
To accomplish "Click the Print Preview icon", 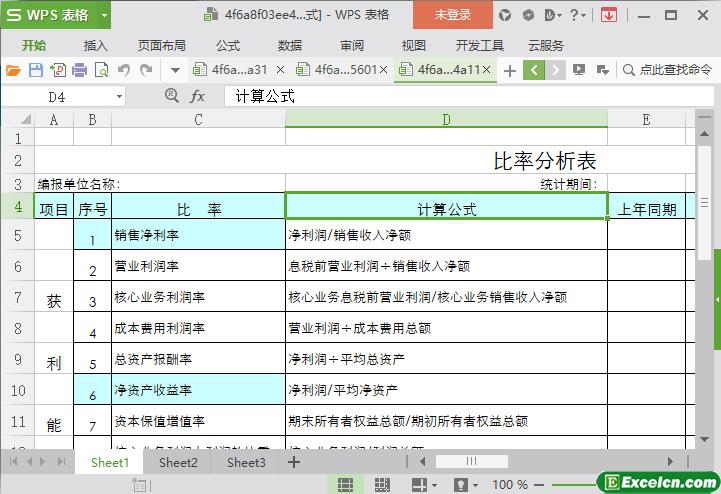I will (x=101, y=70).
